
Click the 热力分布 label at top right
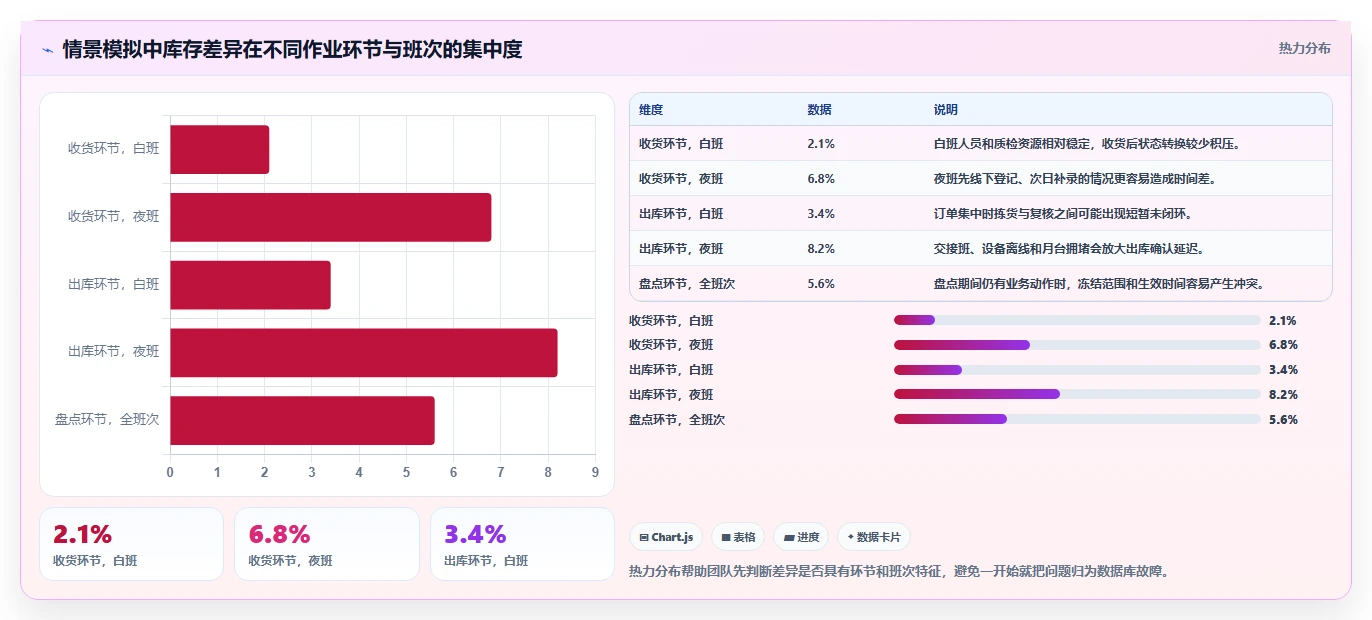(1304, 48)
